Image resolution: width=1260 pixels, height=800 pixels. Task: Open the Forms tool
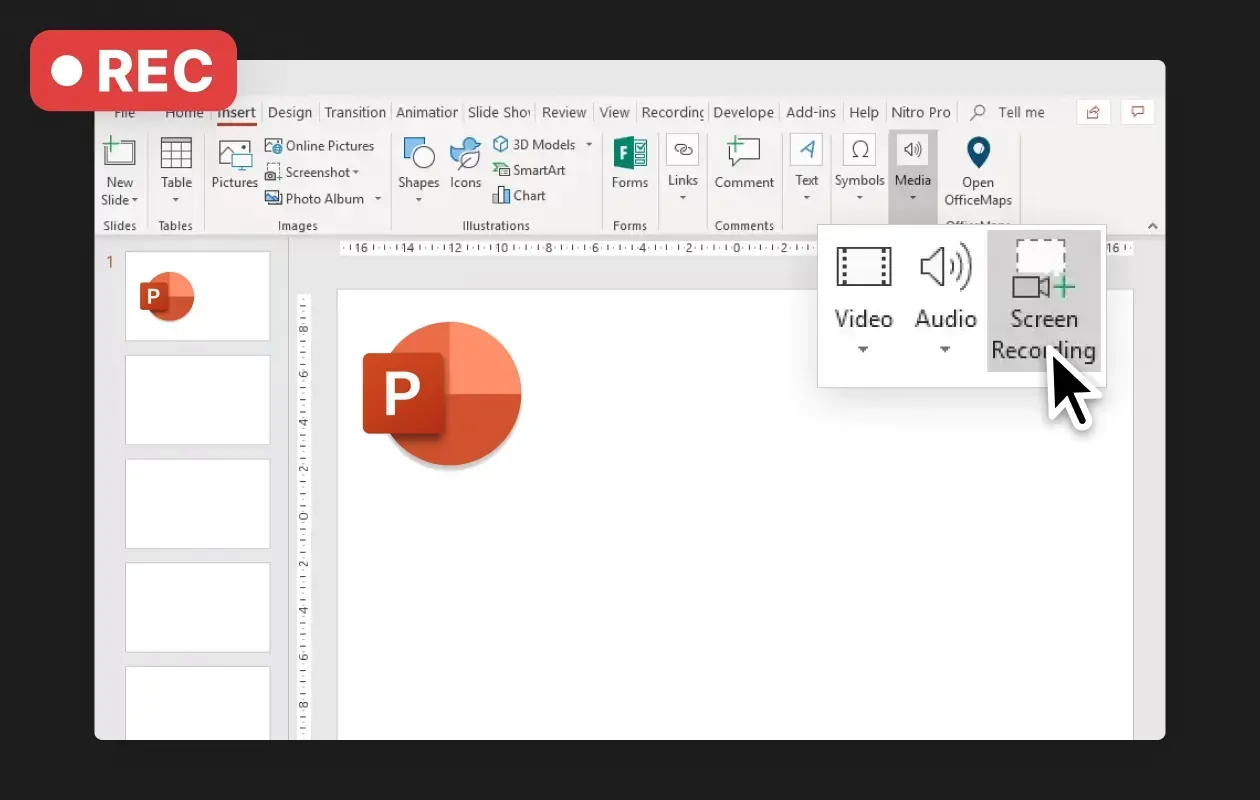point(630,165)
